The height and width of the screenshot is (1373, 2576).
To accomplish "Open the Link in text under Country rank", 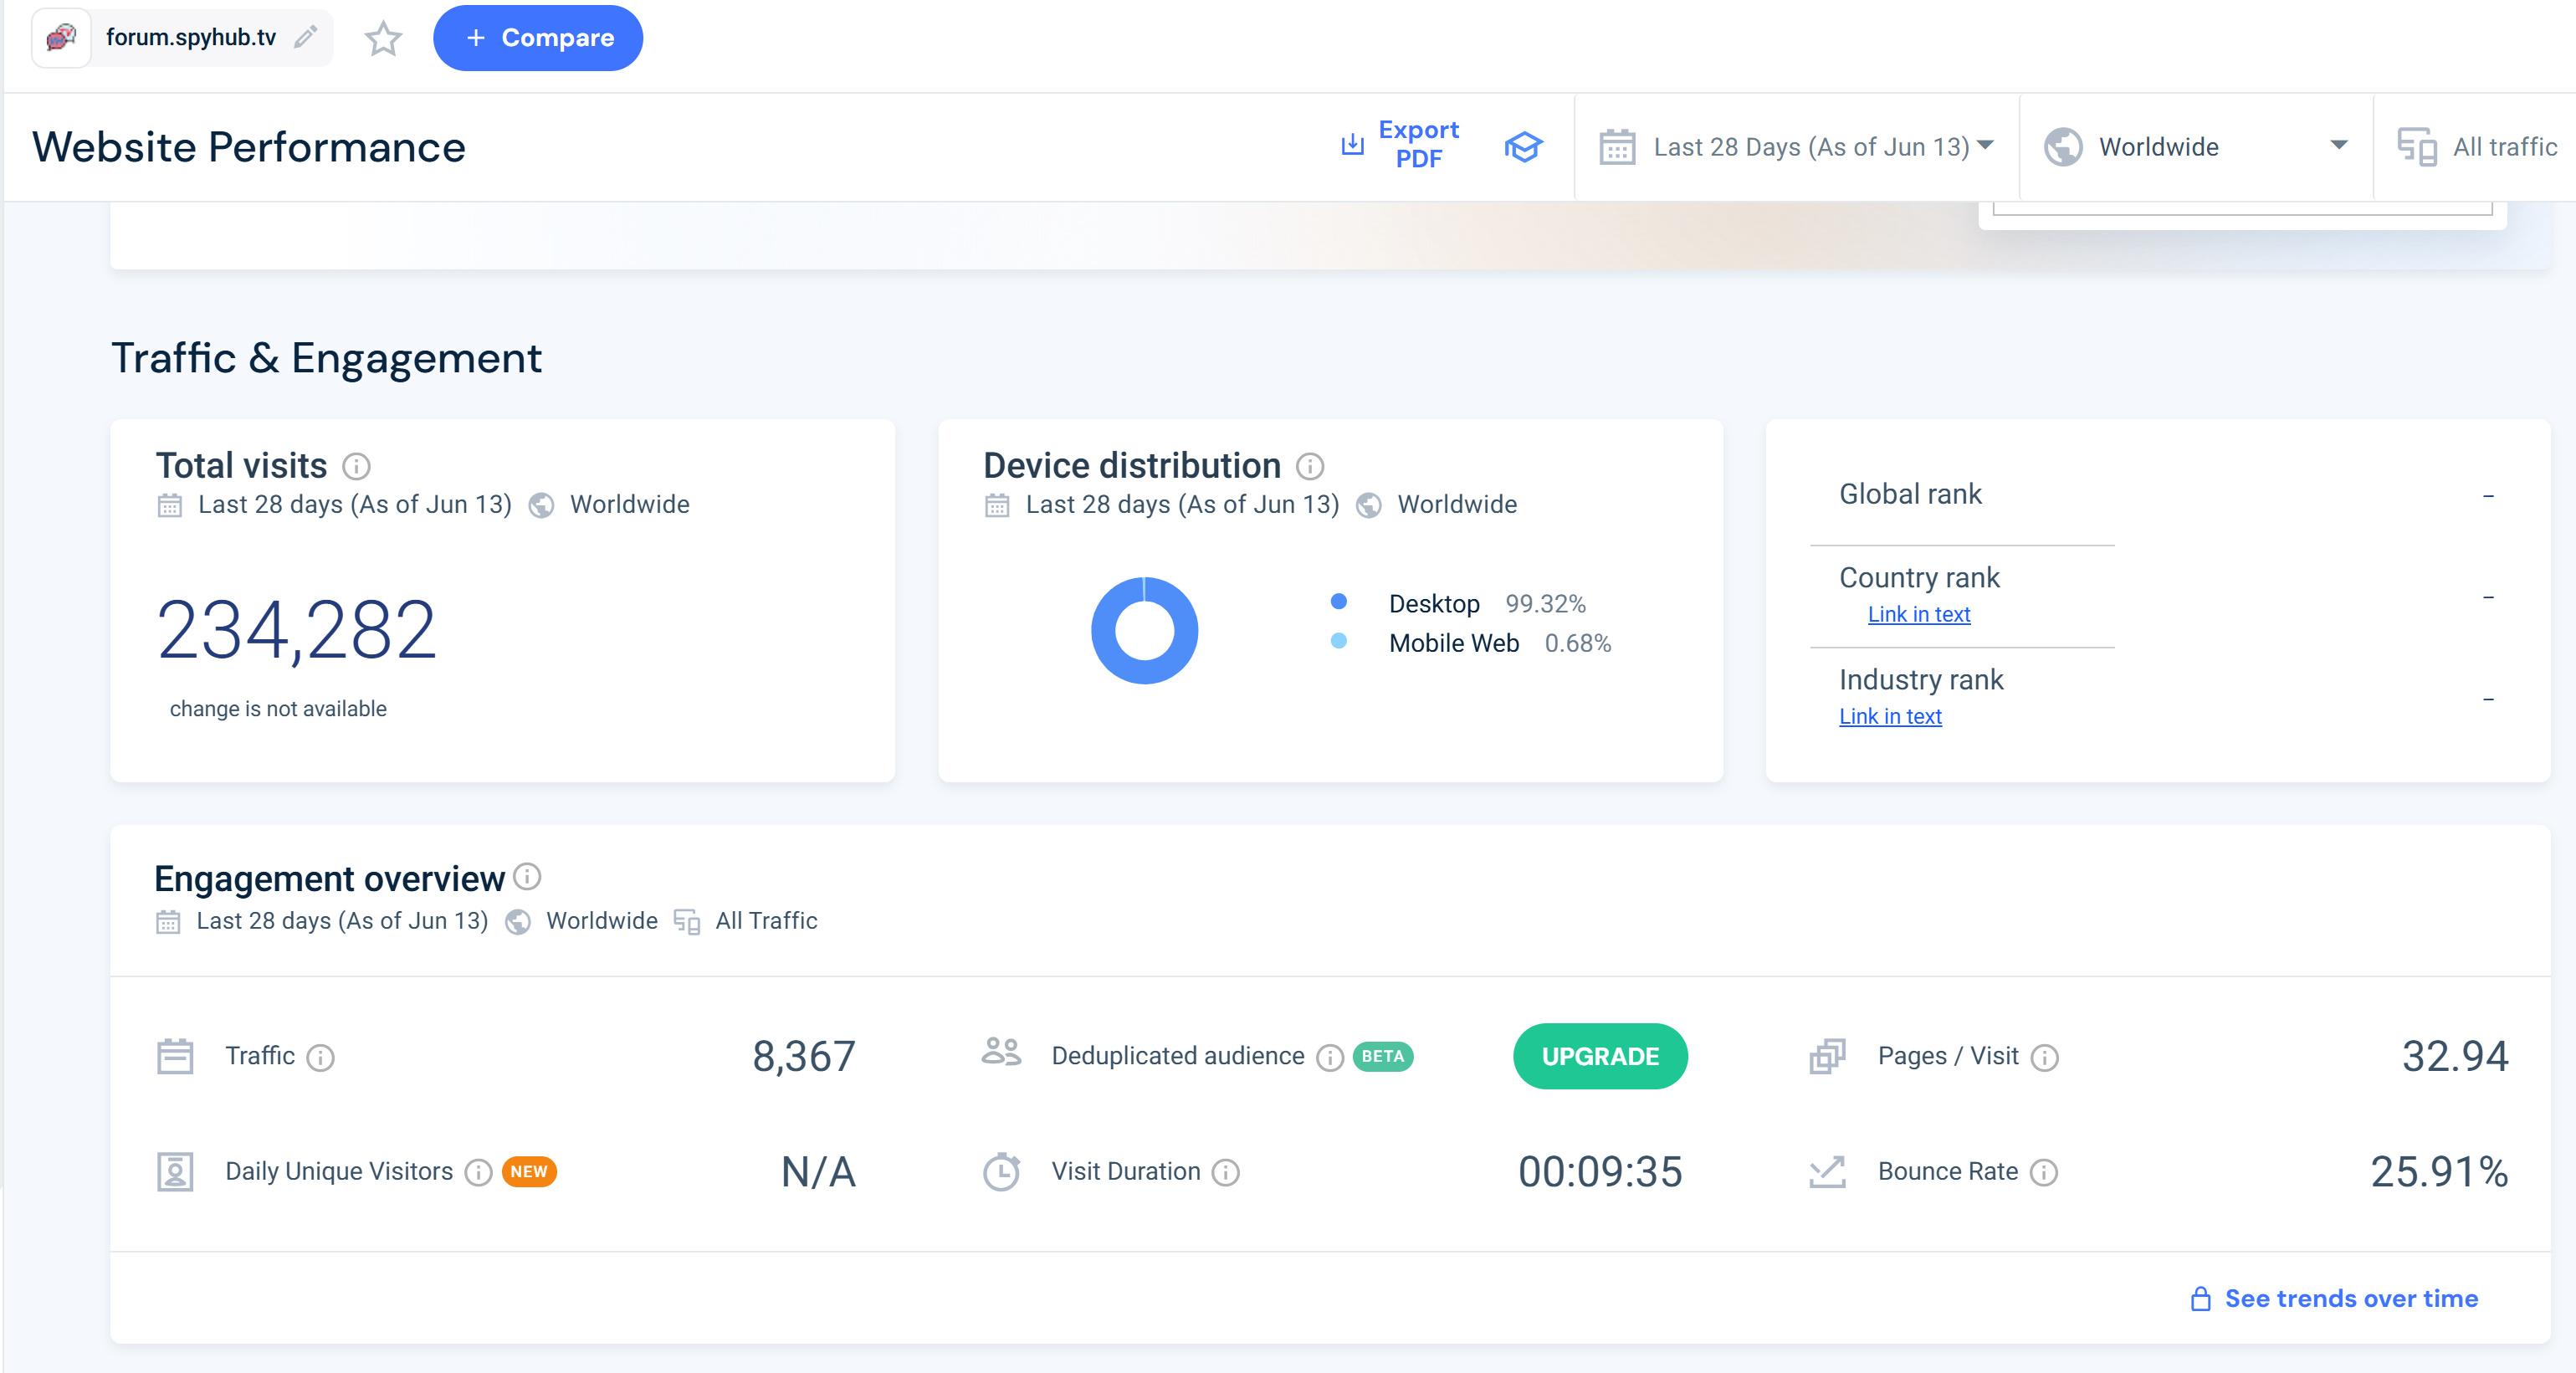I will tap(1918, 614).
